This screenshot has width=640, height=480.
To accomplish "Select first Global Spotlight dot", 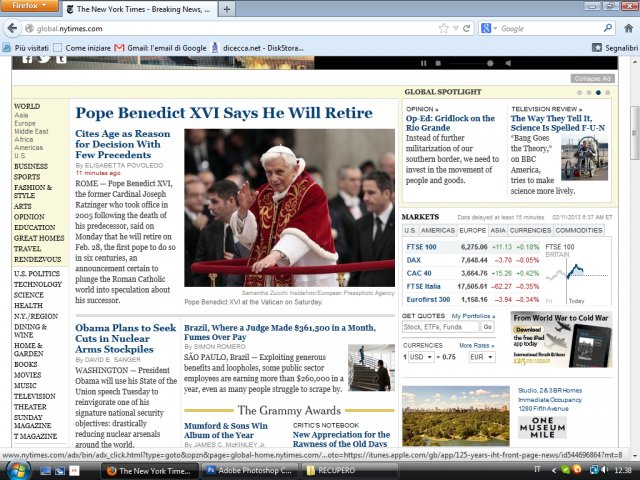I will 580,93.
